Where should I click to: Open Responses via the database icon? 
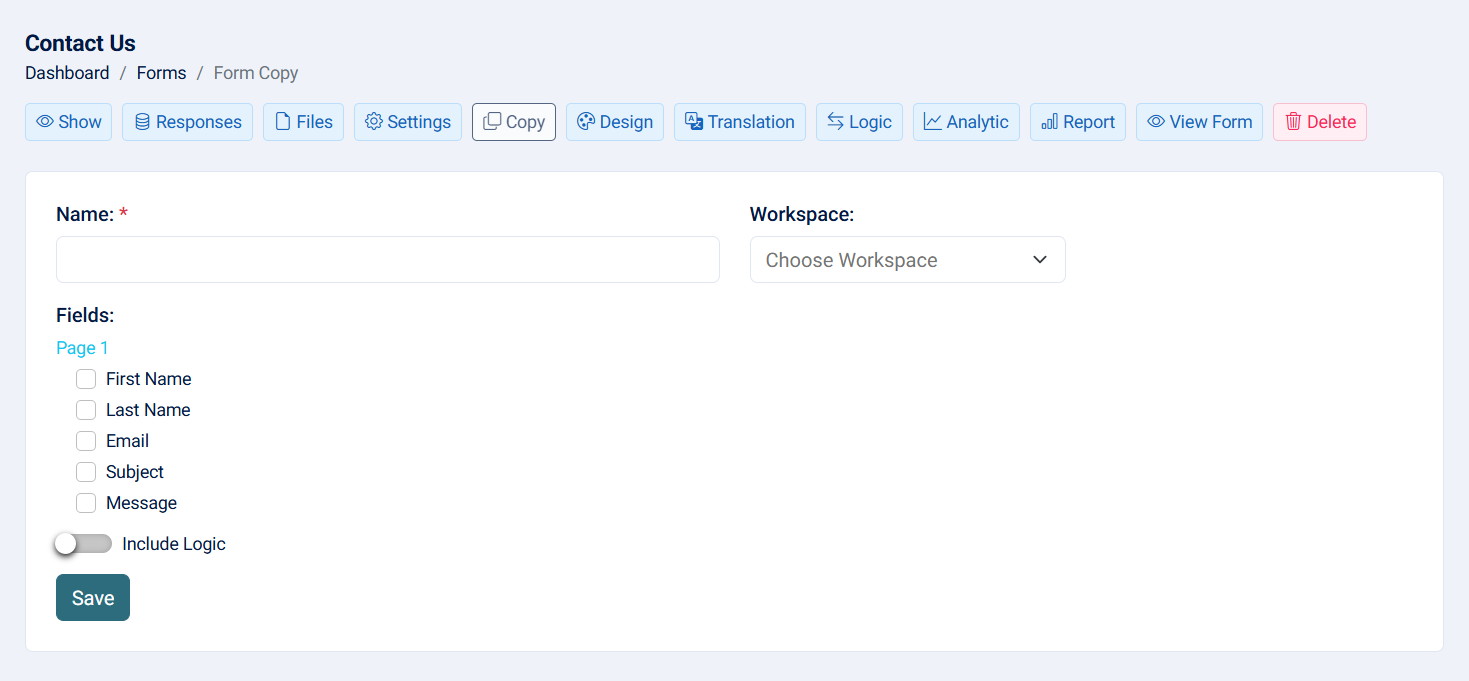pos(142,122)
